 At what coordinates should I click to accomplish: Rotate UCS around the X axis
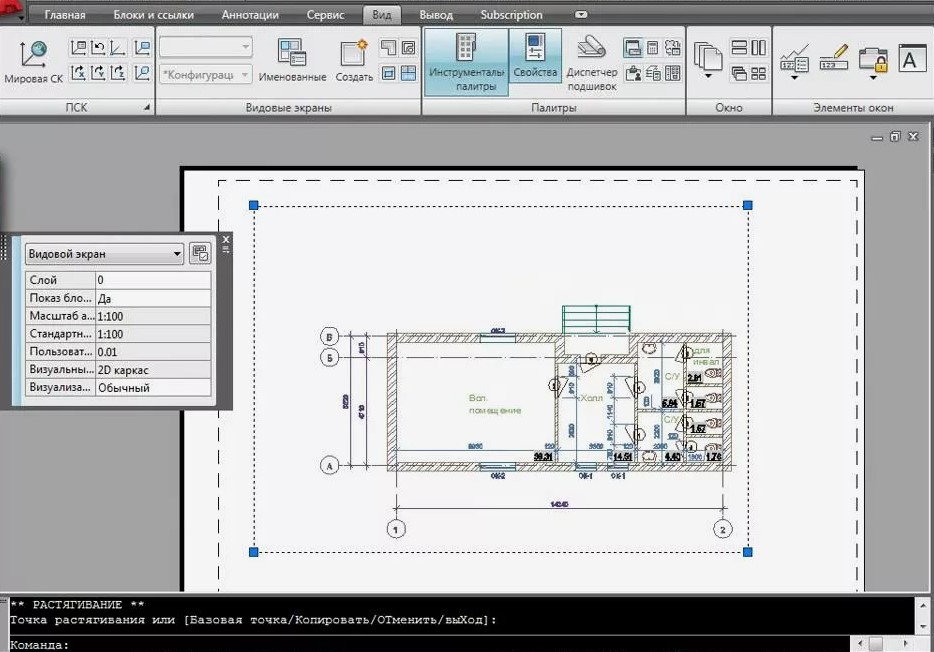tap(79, 73)
